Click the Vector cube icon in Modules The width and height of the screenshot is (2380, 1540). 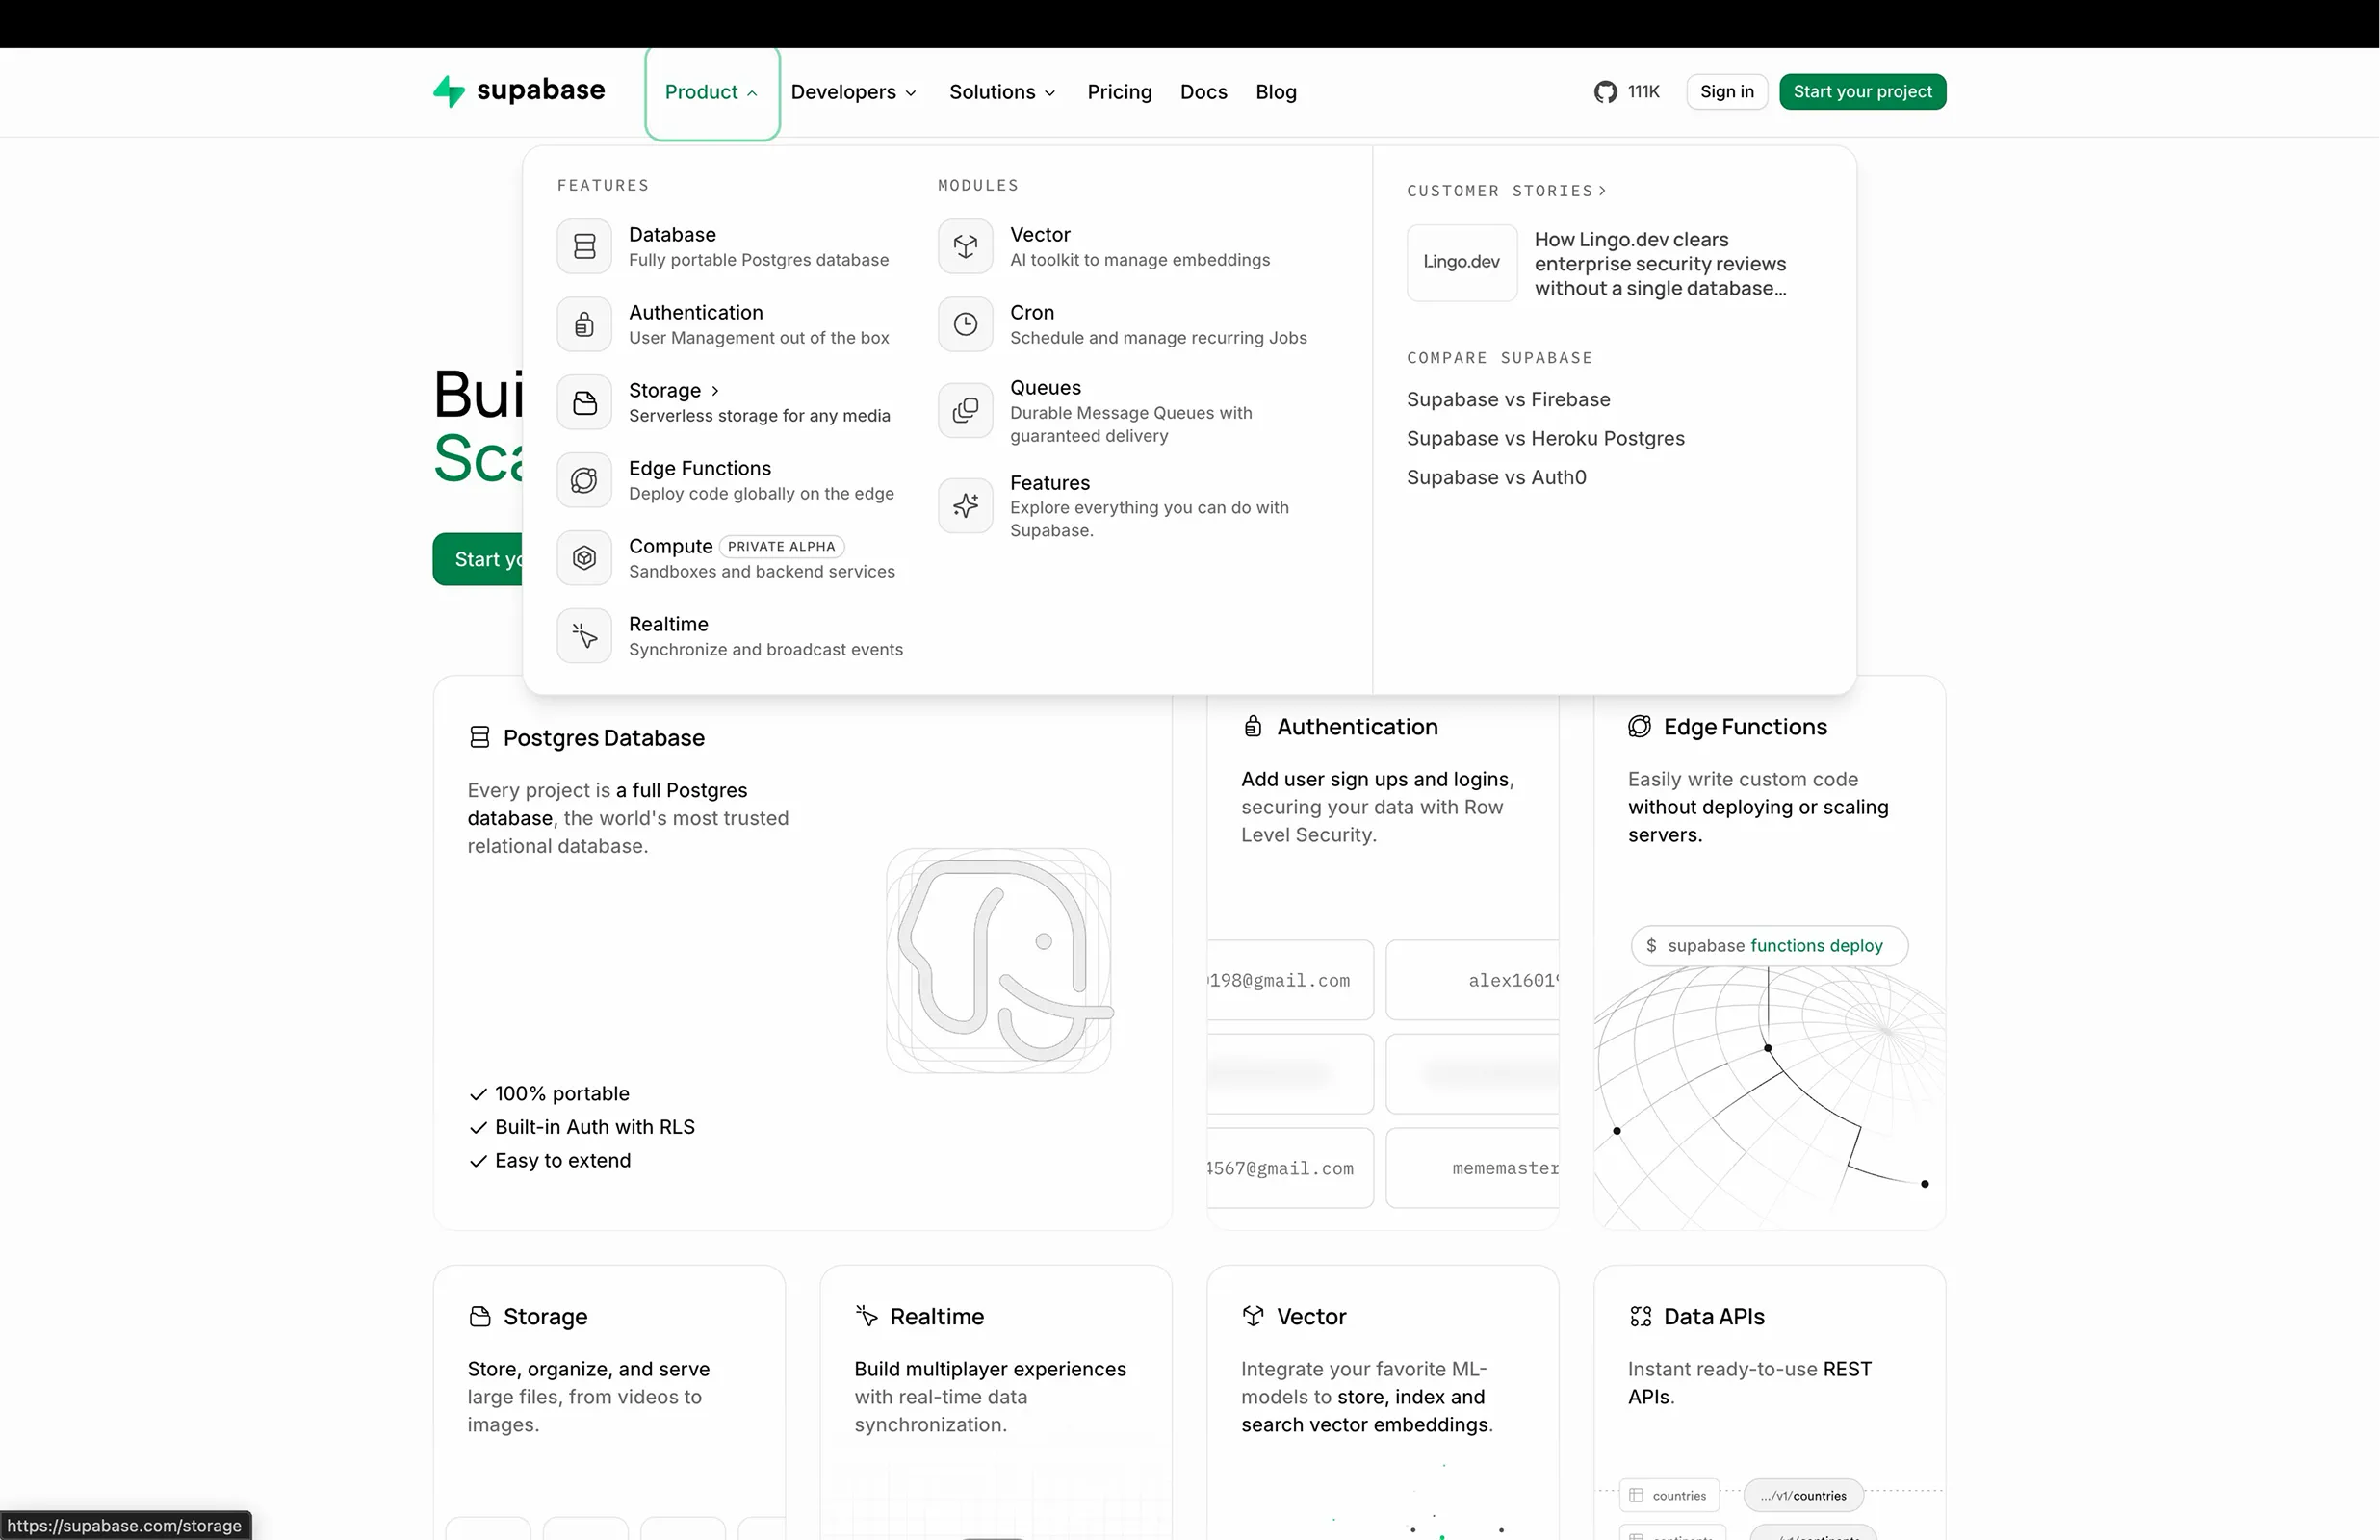coord(965,246)
